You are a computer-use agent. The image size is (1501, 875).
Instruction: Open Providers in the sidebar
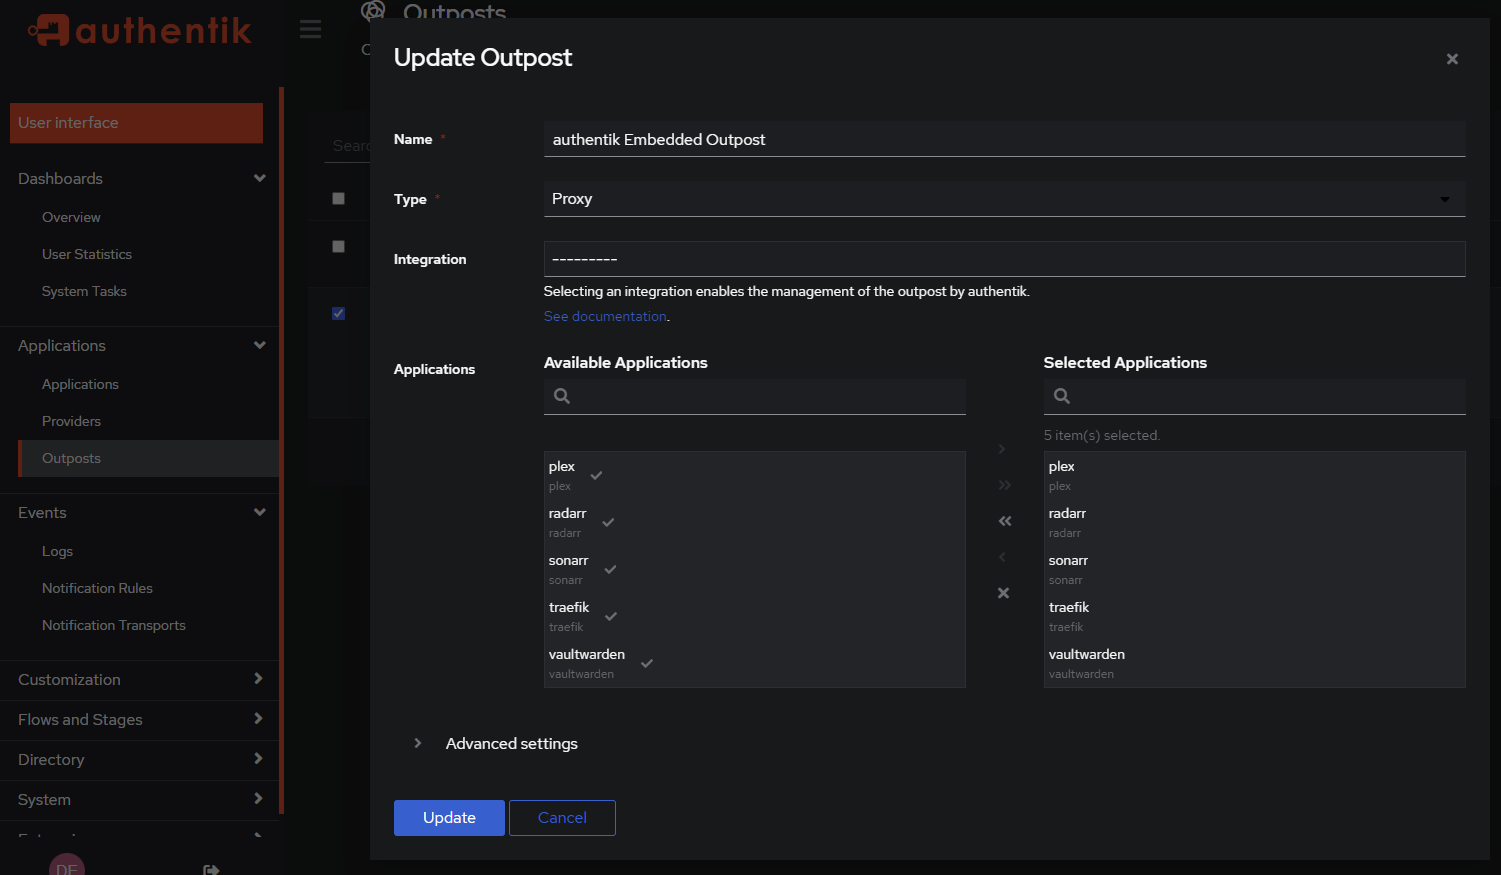71,421
